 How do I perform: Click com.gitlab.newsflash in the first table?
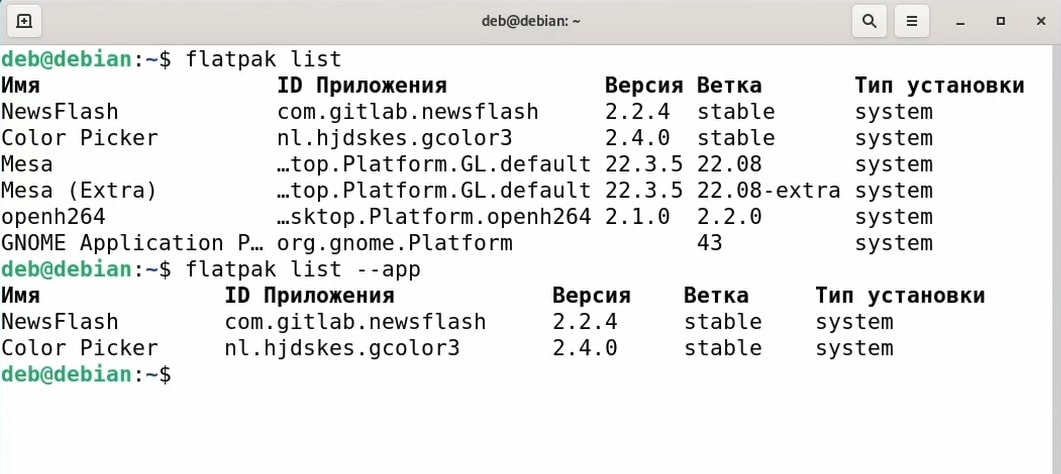point(408,112)
